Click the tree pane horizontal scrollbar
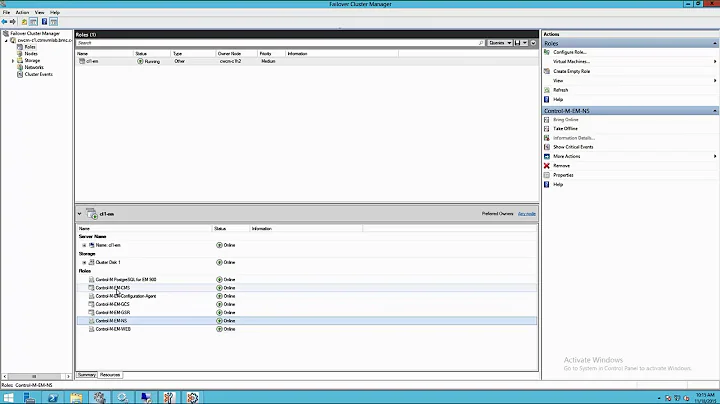Screen dimensions: 720x404 point(36,376)
